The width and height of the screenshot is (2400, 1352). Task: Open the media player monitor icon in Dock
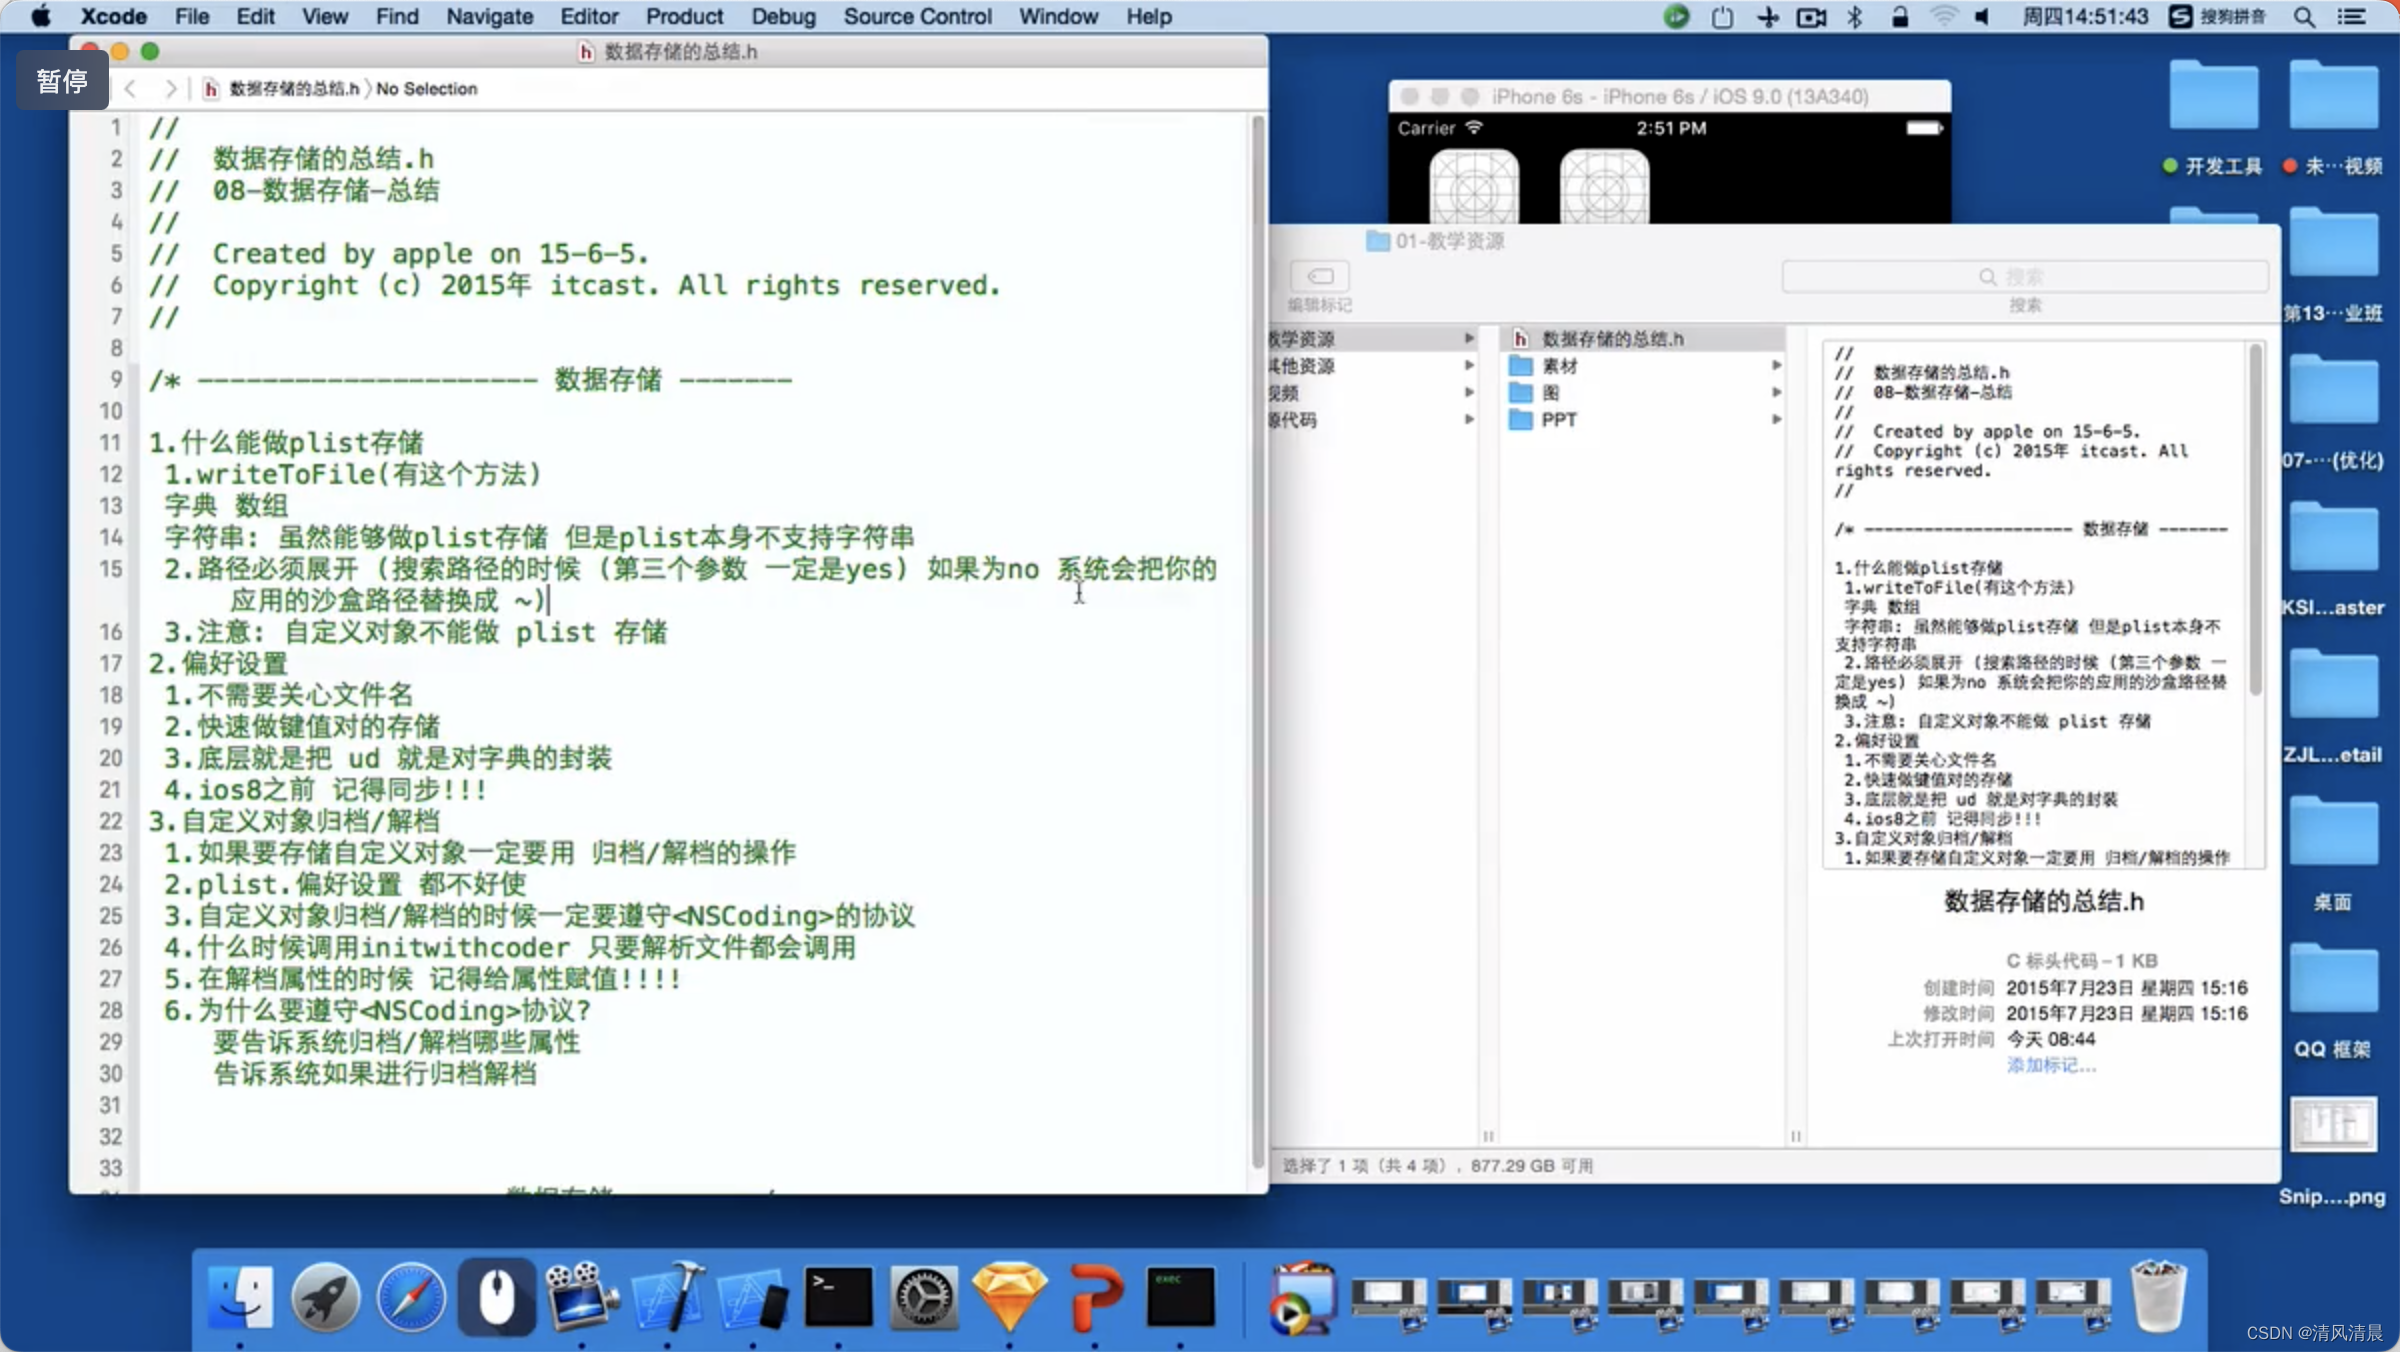[1301, 1299]
